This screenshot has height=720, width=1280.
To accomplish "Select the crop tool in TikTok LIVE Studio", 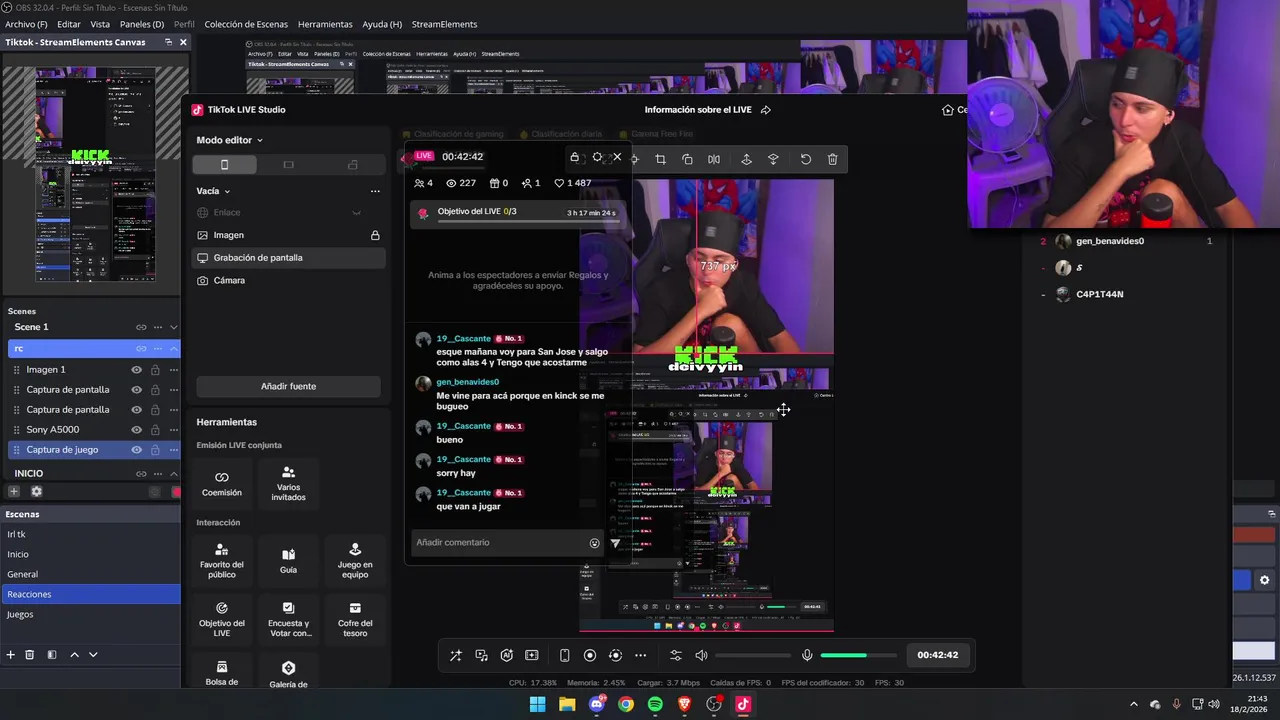I will pos(660,159).
